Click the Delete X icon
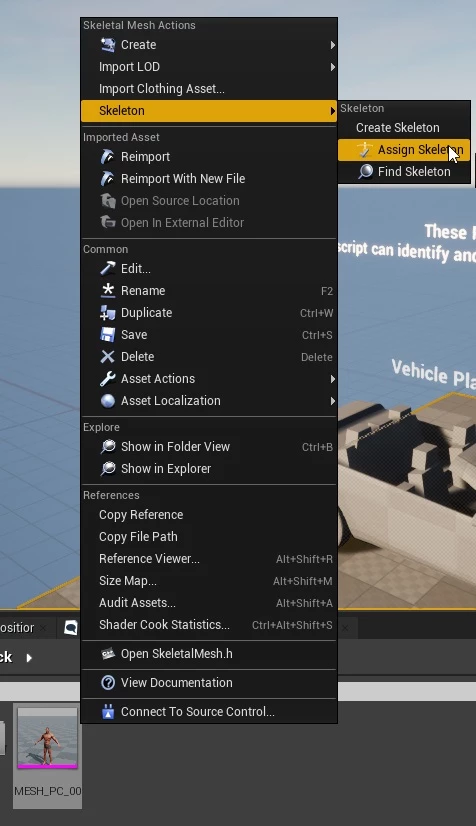 point(107,357)
